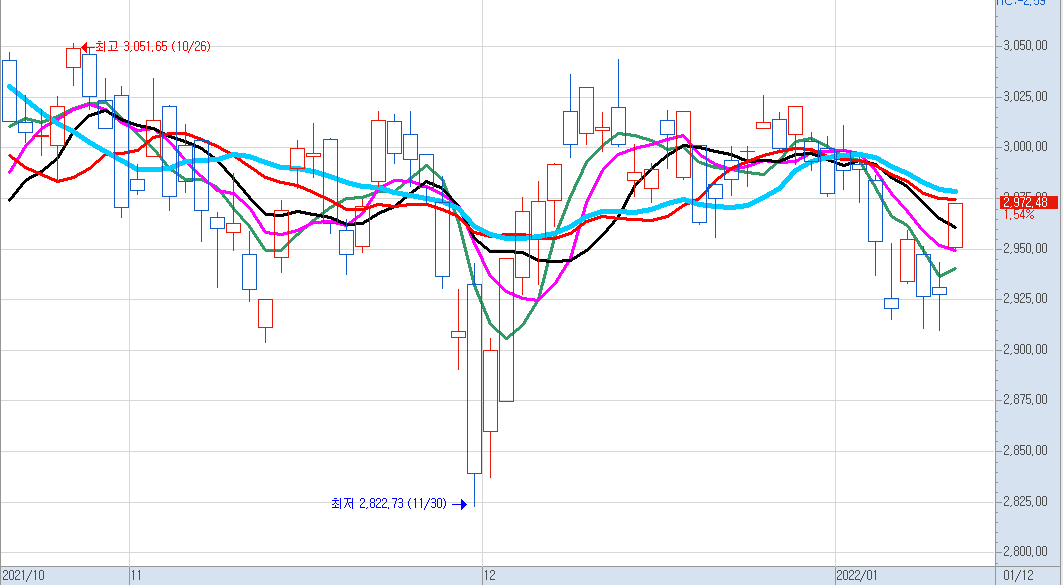Click the 최저 2,822.73 (11/30) low annotation
The height and width of the screenshot is (585, 1063).
(x=388, y=504)
